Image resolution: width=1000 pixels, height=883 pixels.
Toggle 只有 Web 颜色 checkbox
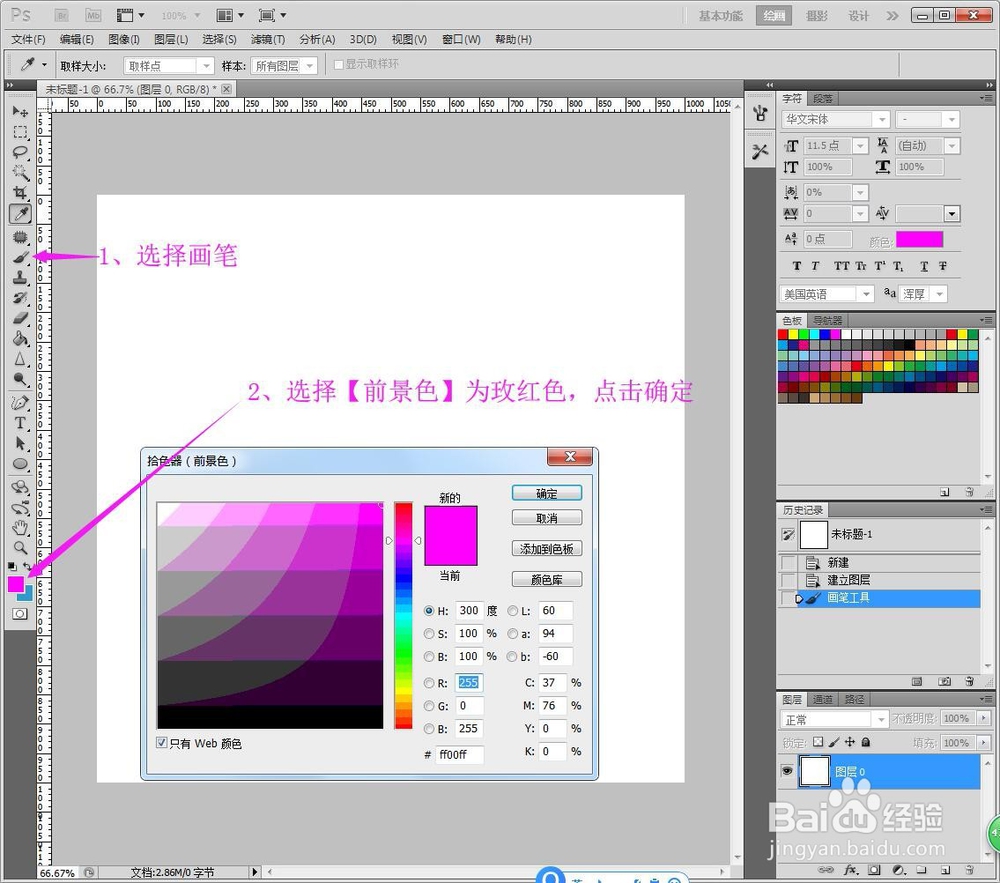162,743
